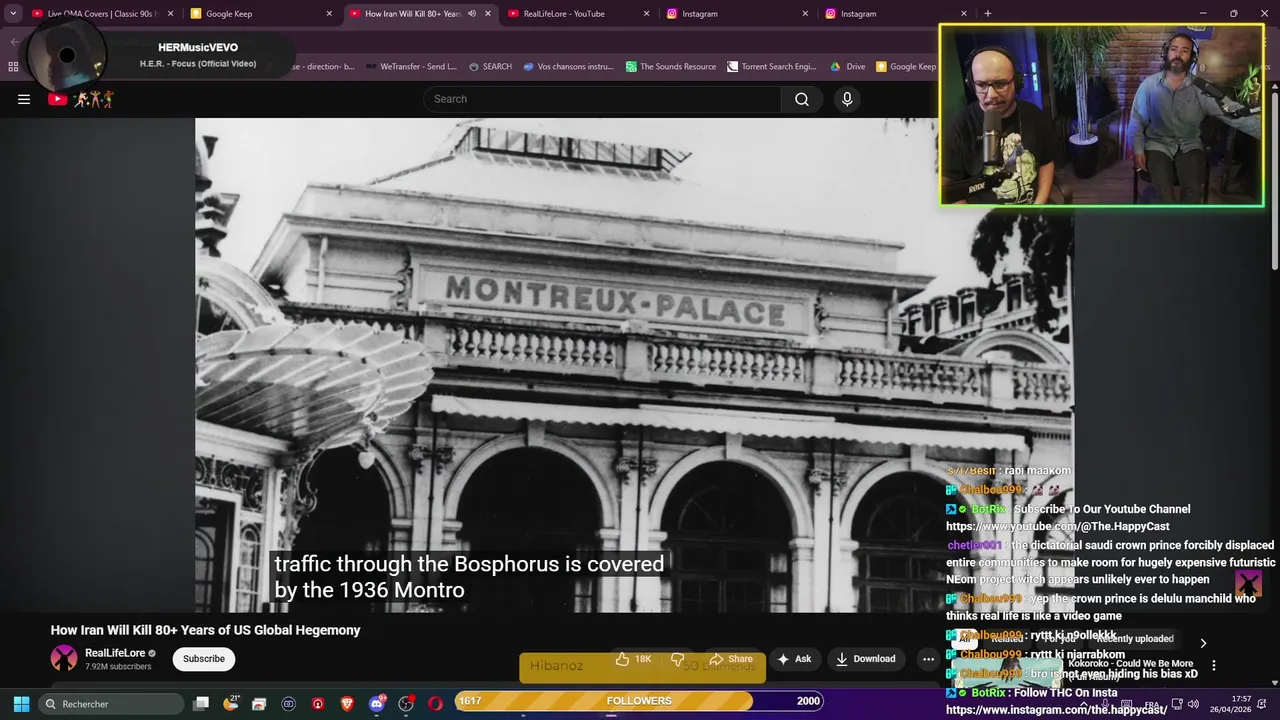Close the Google Keep tab
The height and width of the screenshot is (720, 1280).
329,14
